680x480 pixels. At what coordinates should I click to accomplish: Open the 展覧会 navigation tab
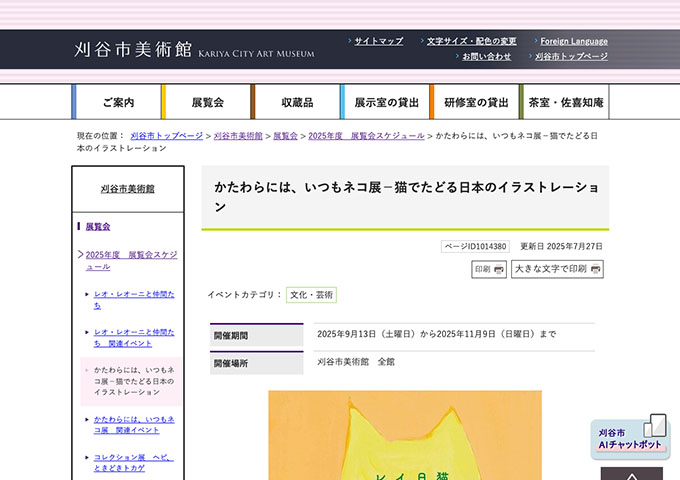207,102
